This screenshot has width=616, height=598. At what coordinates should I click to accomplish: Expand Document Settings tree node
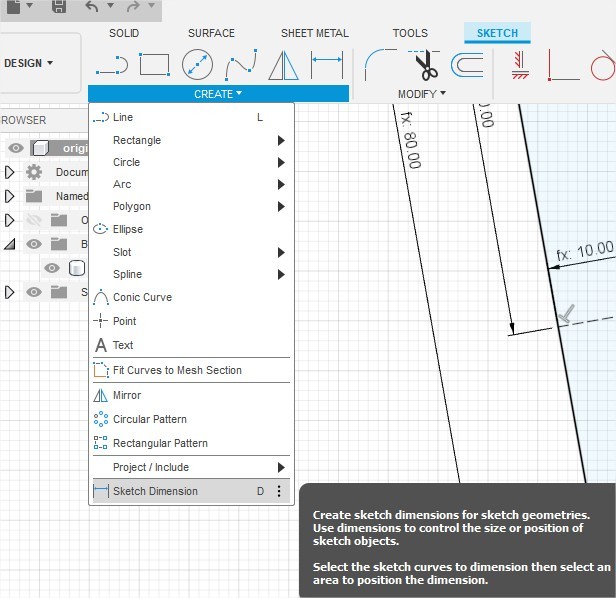(9, 172)
